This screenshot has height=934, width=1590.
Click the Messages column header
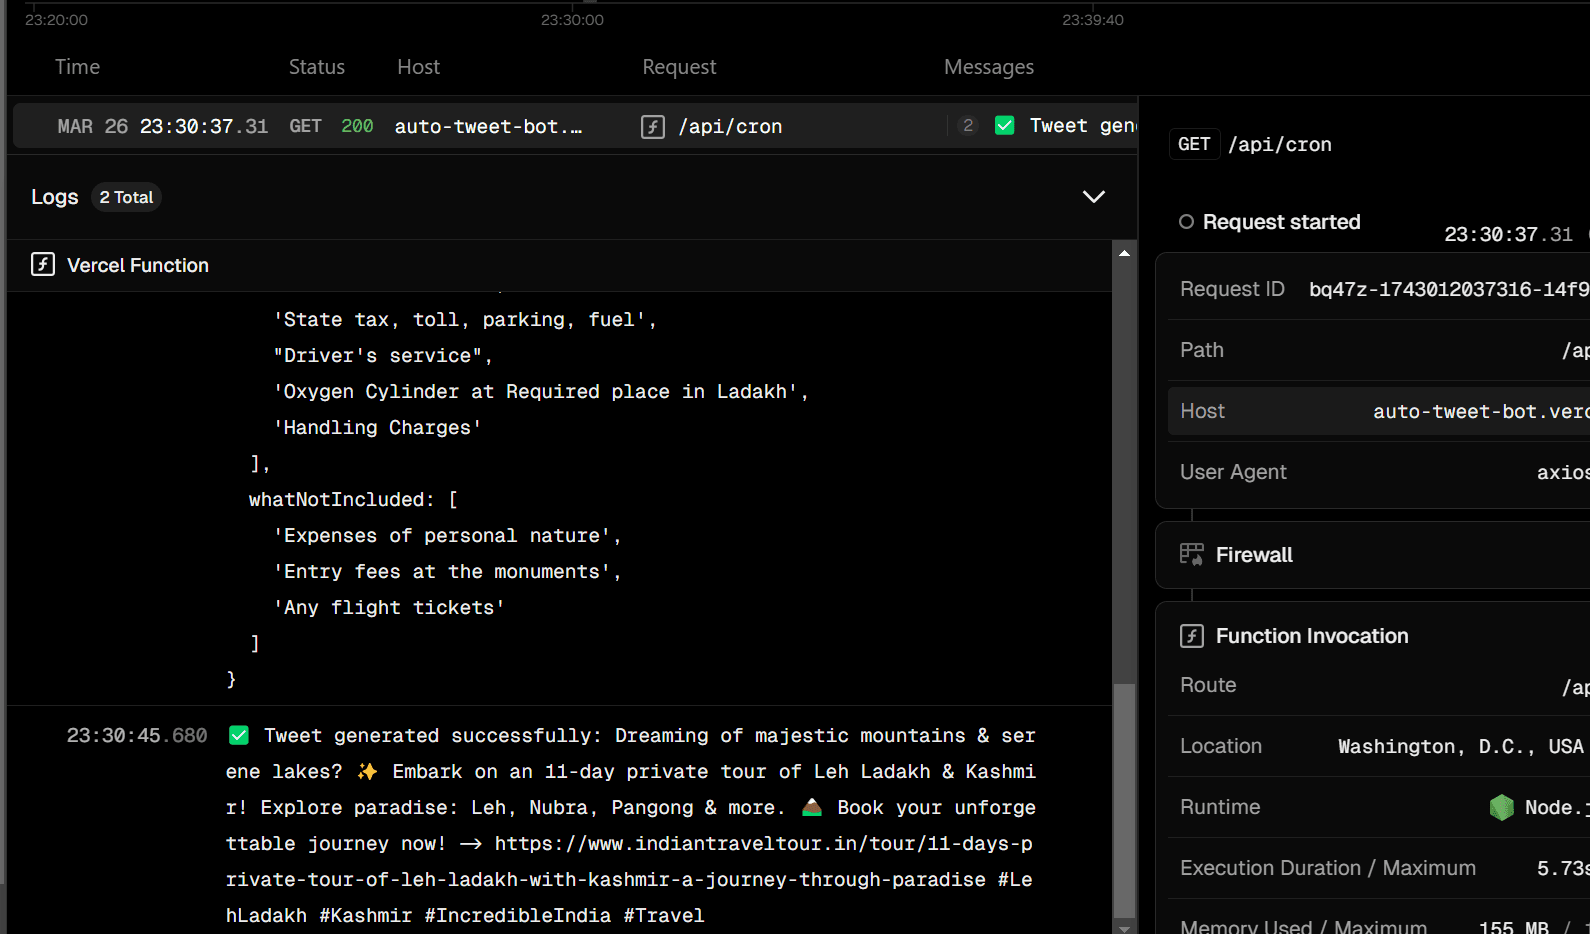[989, 67]
